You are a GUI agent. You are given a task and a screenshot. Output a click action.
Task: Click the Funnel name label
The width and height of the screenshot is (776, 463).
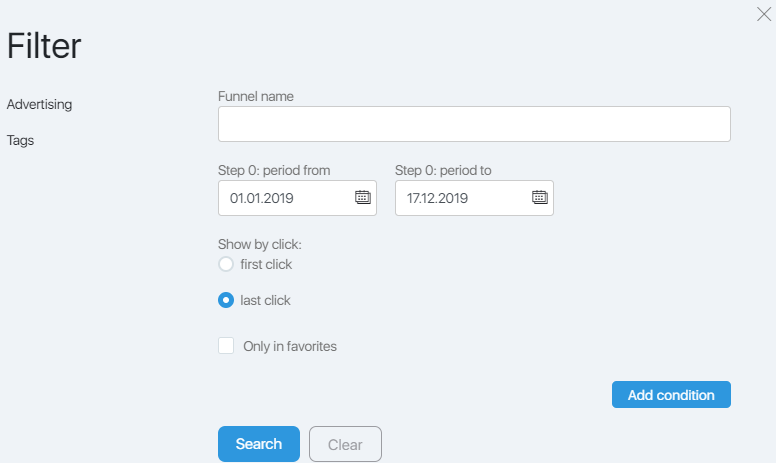click(256, 96)
